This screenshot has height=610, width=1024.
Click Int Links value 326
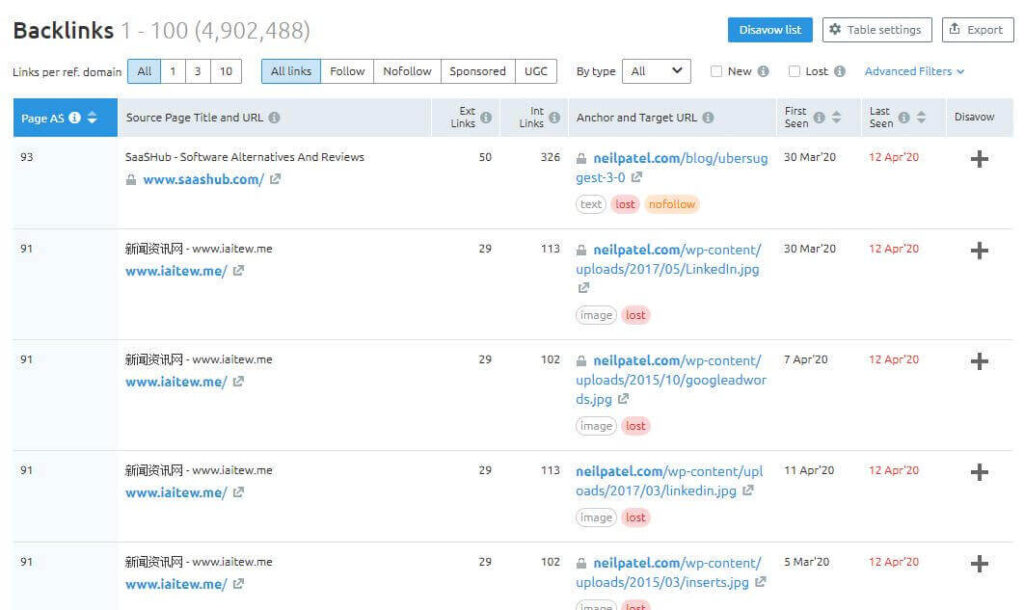pyautogui.click(x=551, y=157)
